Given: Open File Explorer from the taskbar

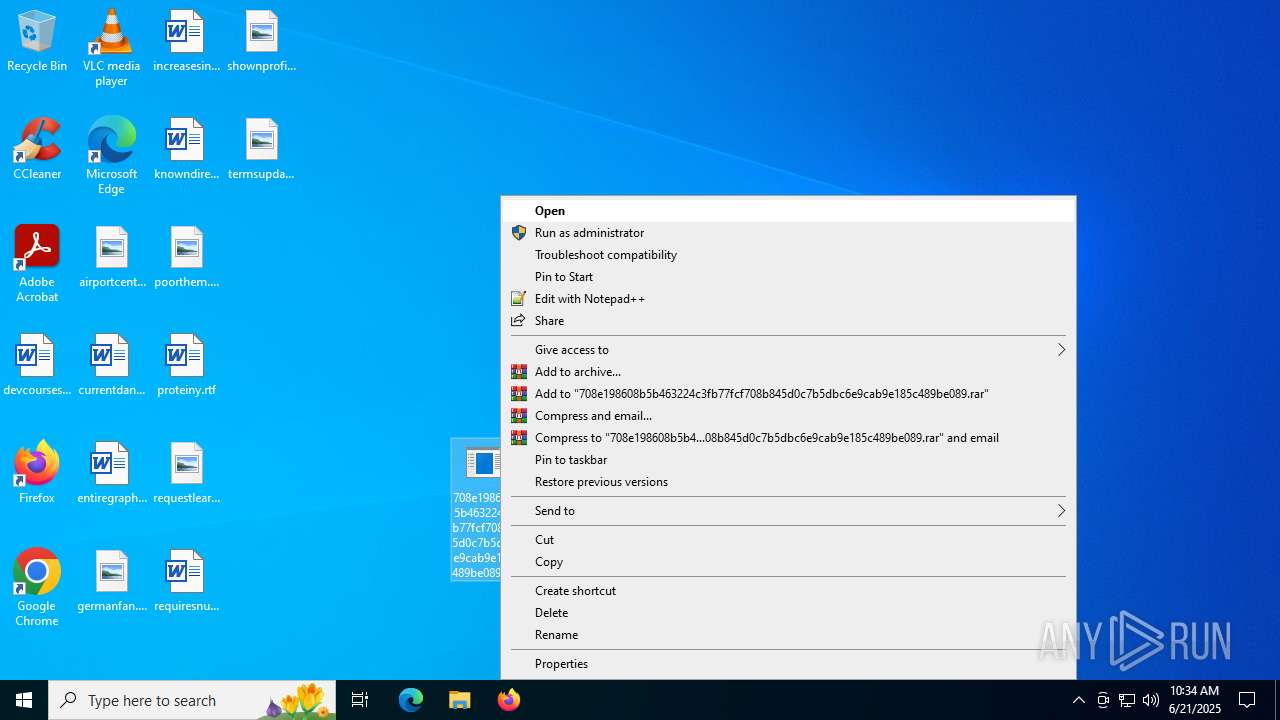Looking at the screenshot, I should coord(460,700).
